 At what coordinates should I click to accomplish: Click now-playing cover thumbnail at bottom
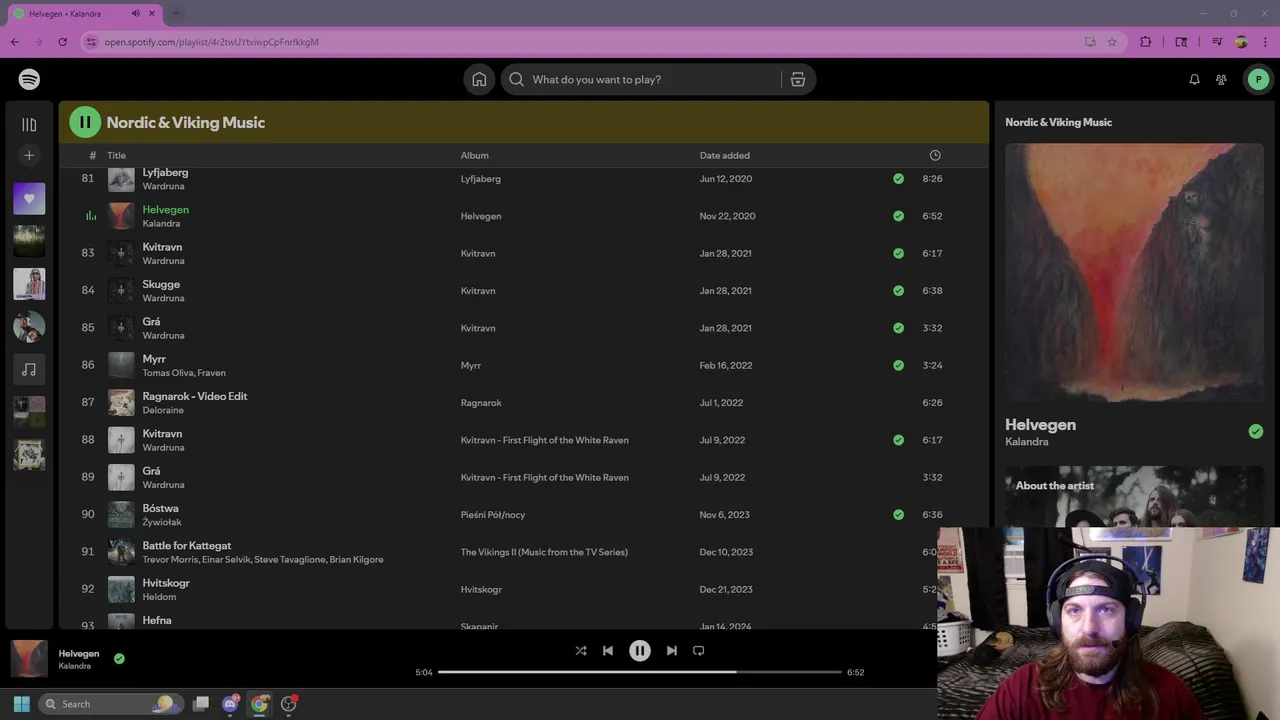[x=29, y=658]
